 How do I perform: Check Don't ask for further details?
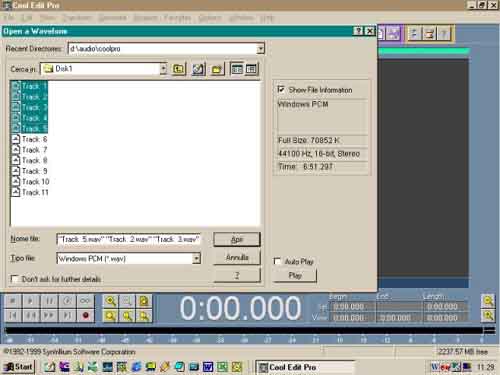coord(14,279)
